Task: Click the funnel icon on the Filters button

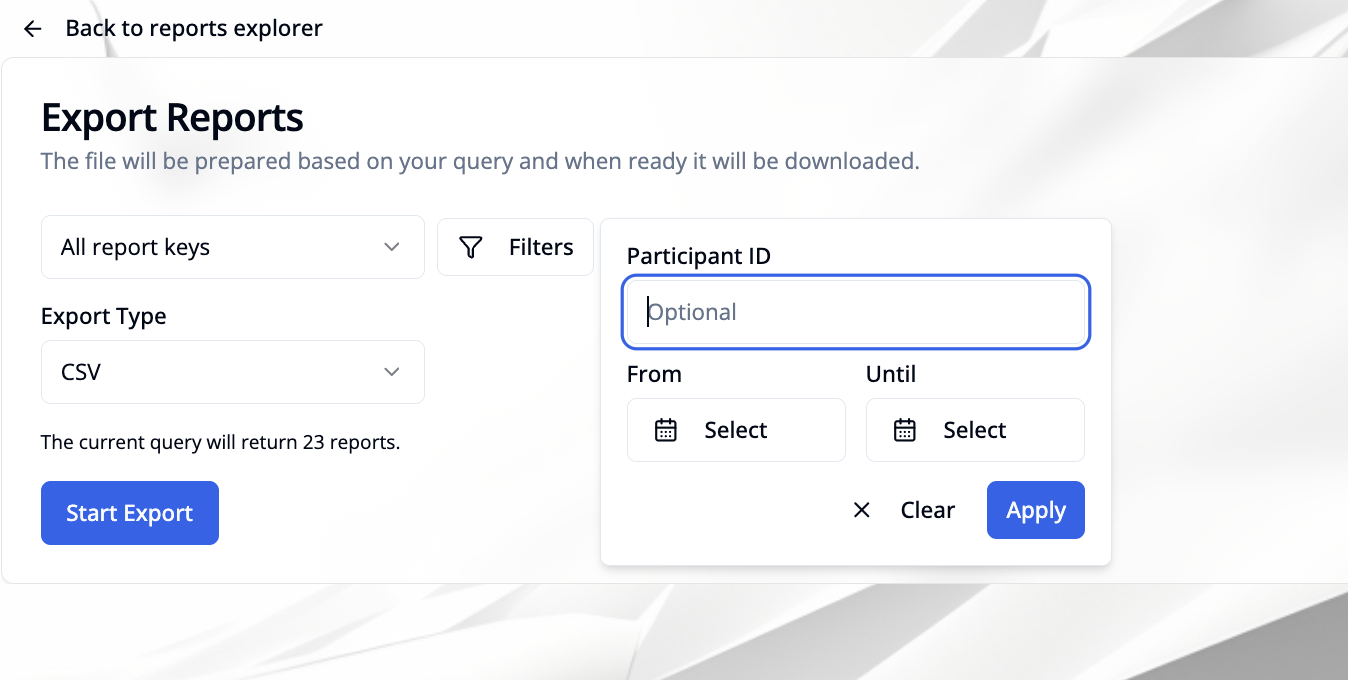Action: (470, 247)
